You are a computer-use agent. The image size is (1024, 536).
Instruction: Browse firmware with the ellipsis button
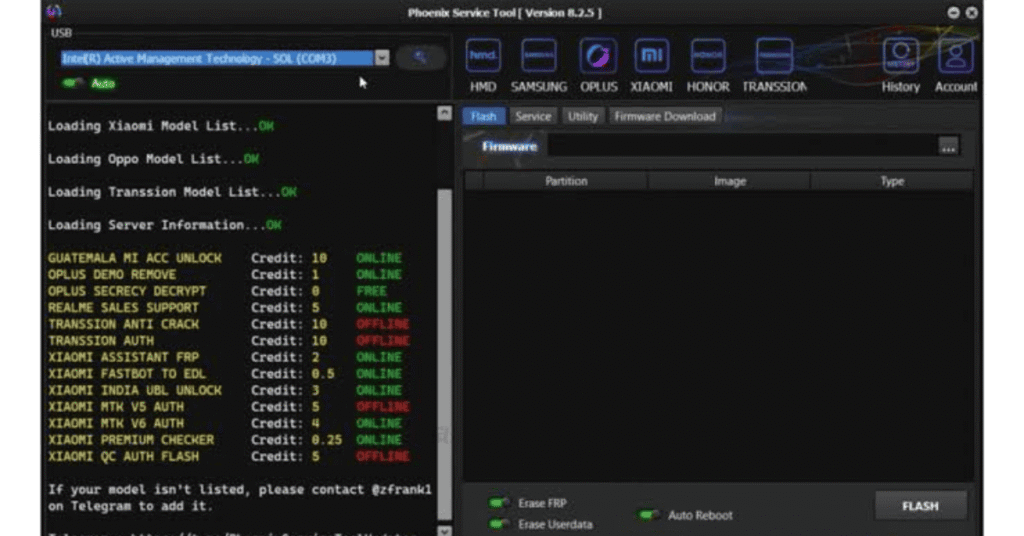pyautogui.click(x=948, y=146)
